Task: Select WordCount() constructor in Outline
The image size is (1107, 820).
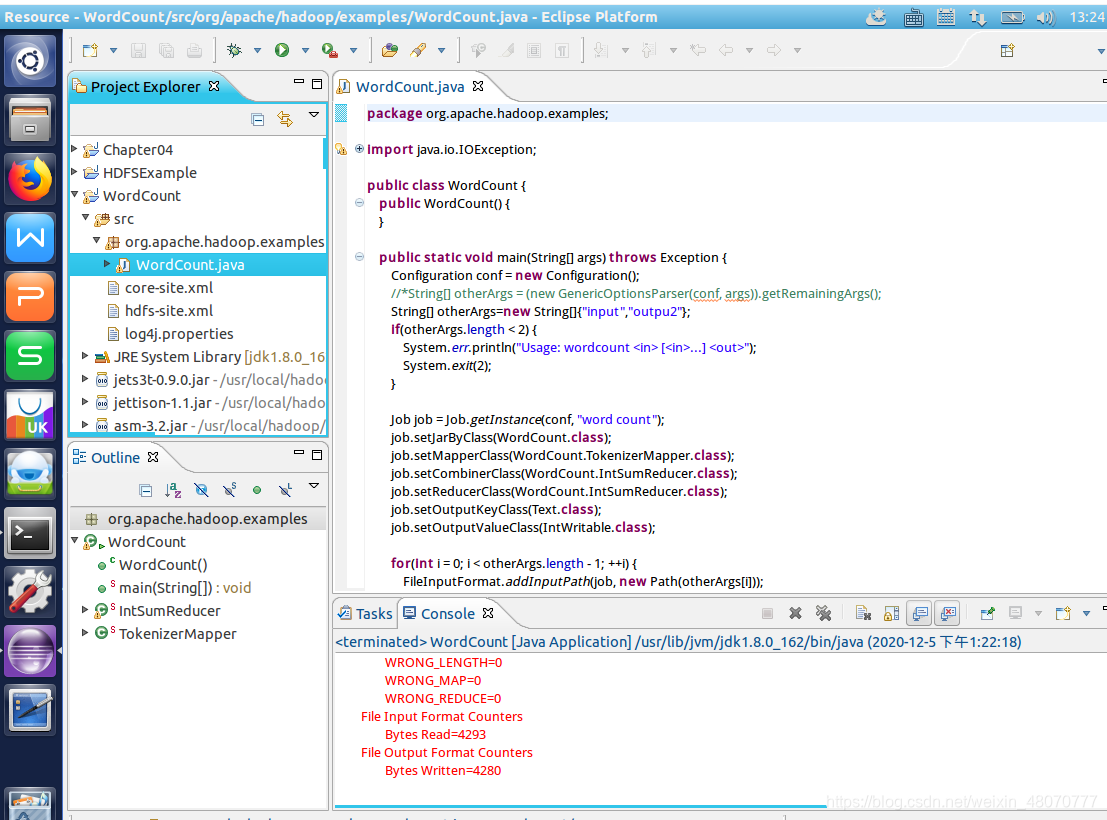Action: click(x=163, y=564)
